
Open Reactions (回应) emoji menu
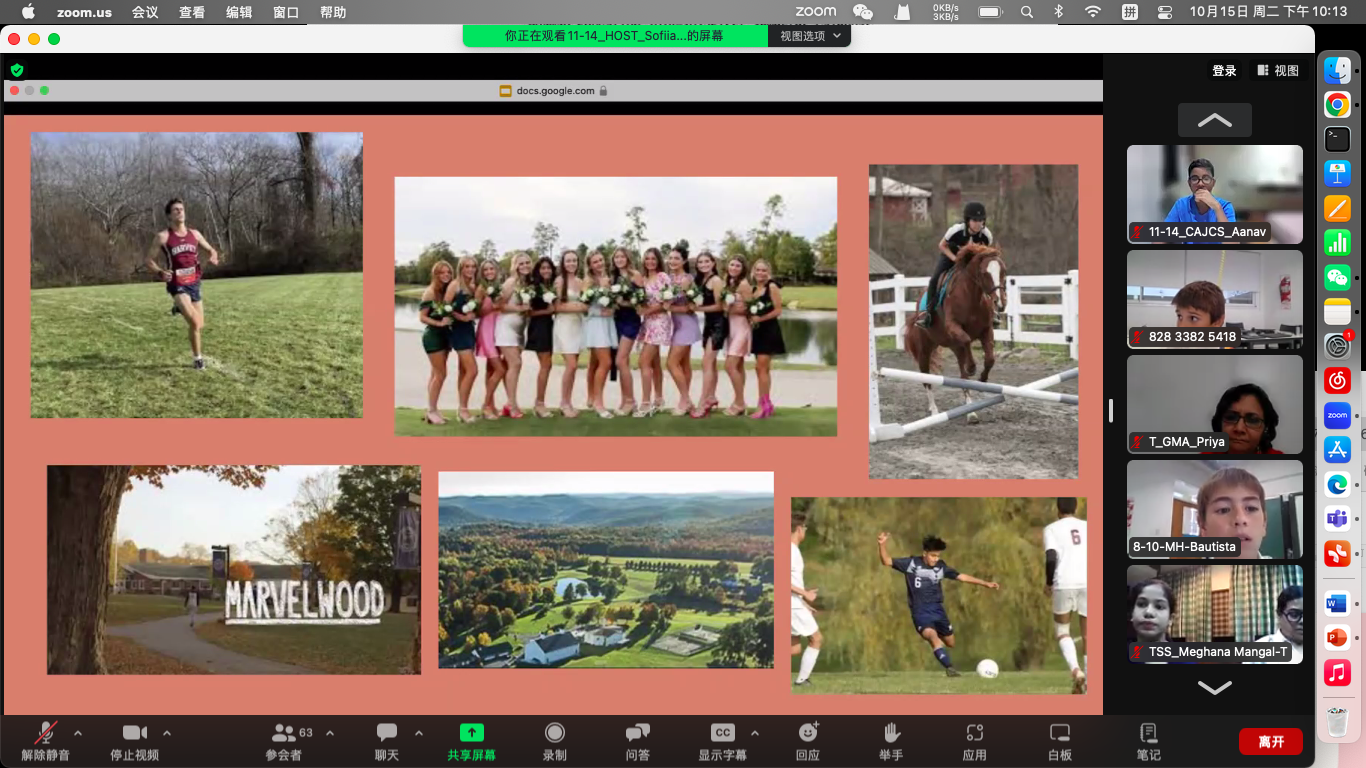[x=808, y=734]
